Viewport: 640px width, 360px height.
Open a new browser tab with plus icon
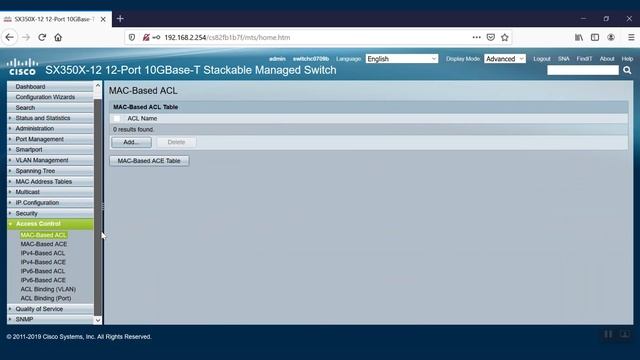point(120,19)
